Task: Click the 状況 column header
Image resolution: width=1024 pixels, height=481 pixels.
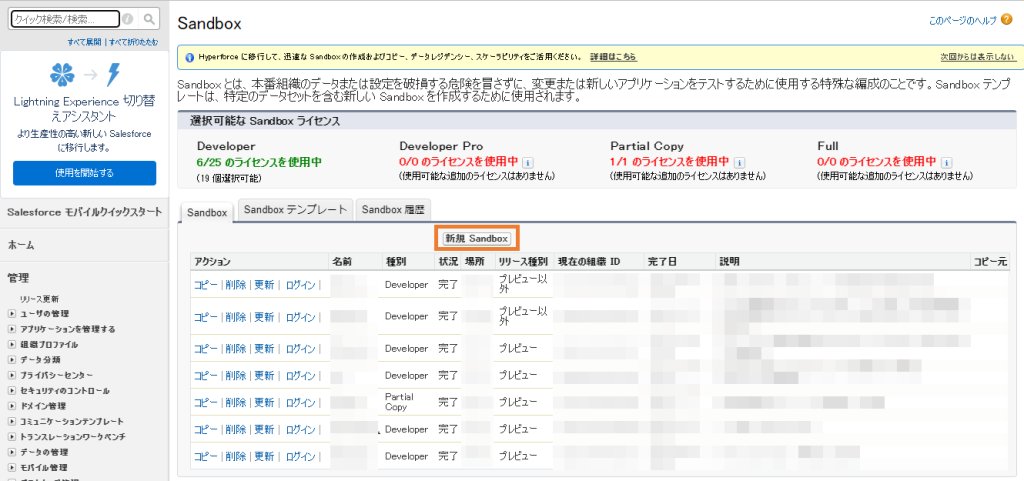Action: 448,262
